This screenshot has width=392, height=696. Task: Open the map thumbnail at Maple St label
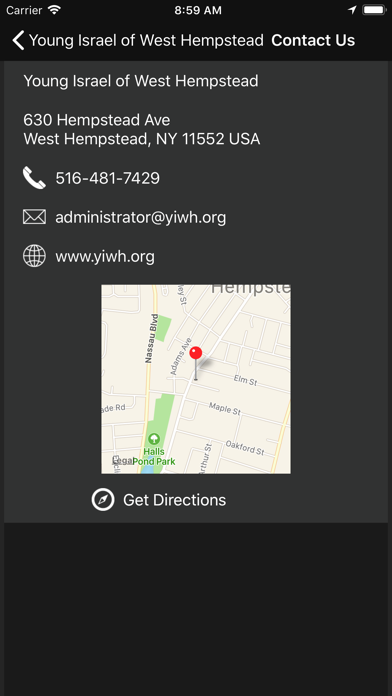pyautogui.click(x=225, y=408)
